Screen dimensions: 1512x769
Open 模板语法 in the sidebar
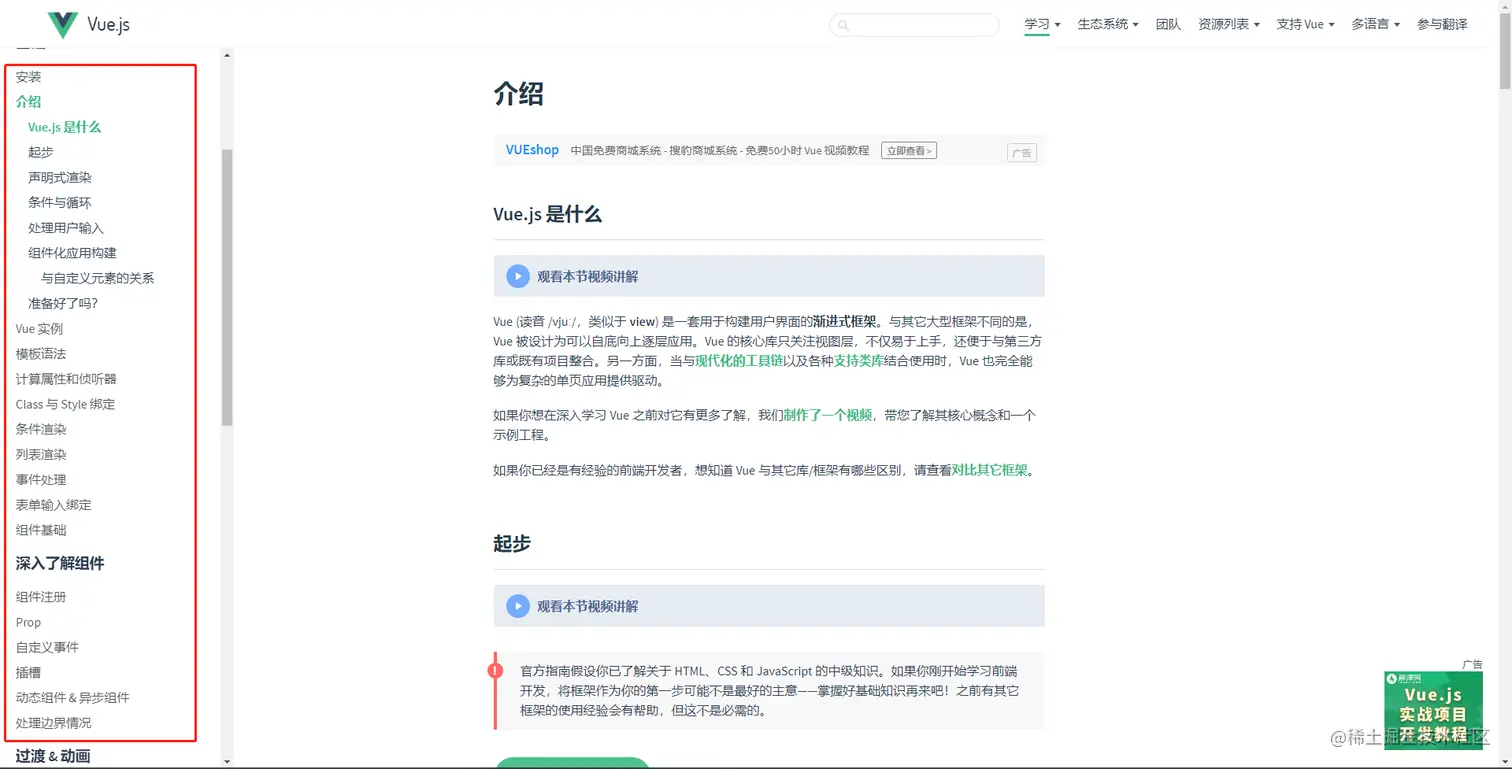pyautogui.click(x=41, y=354)
